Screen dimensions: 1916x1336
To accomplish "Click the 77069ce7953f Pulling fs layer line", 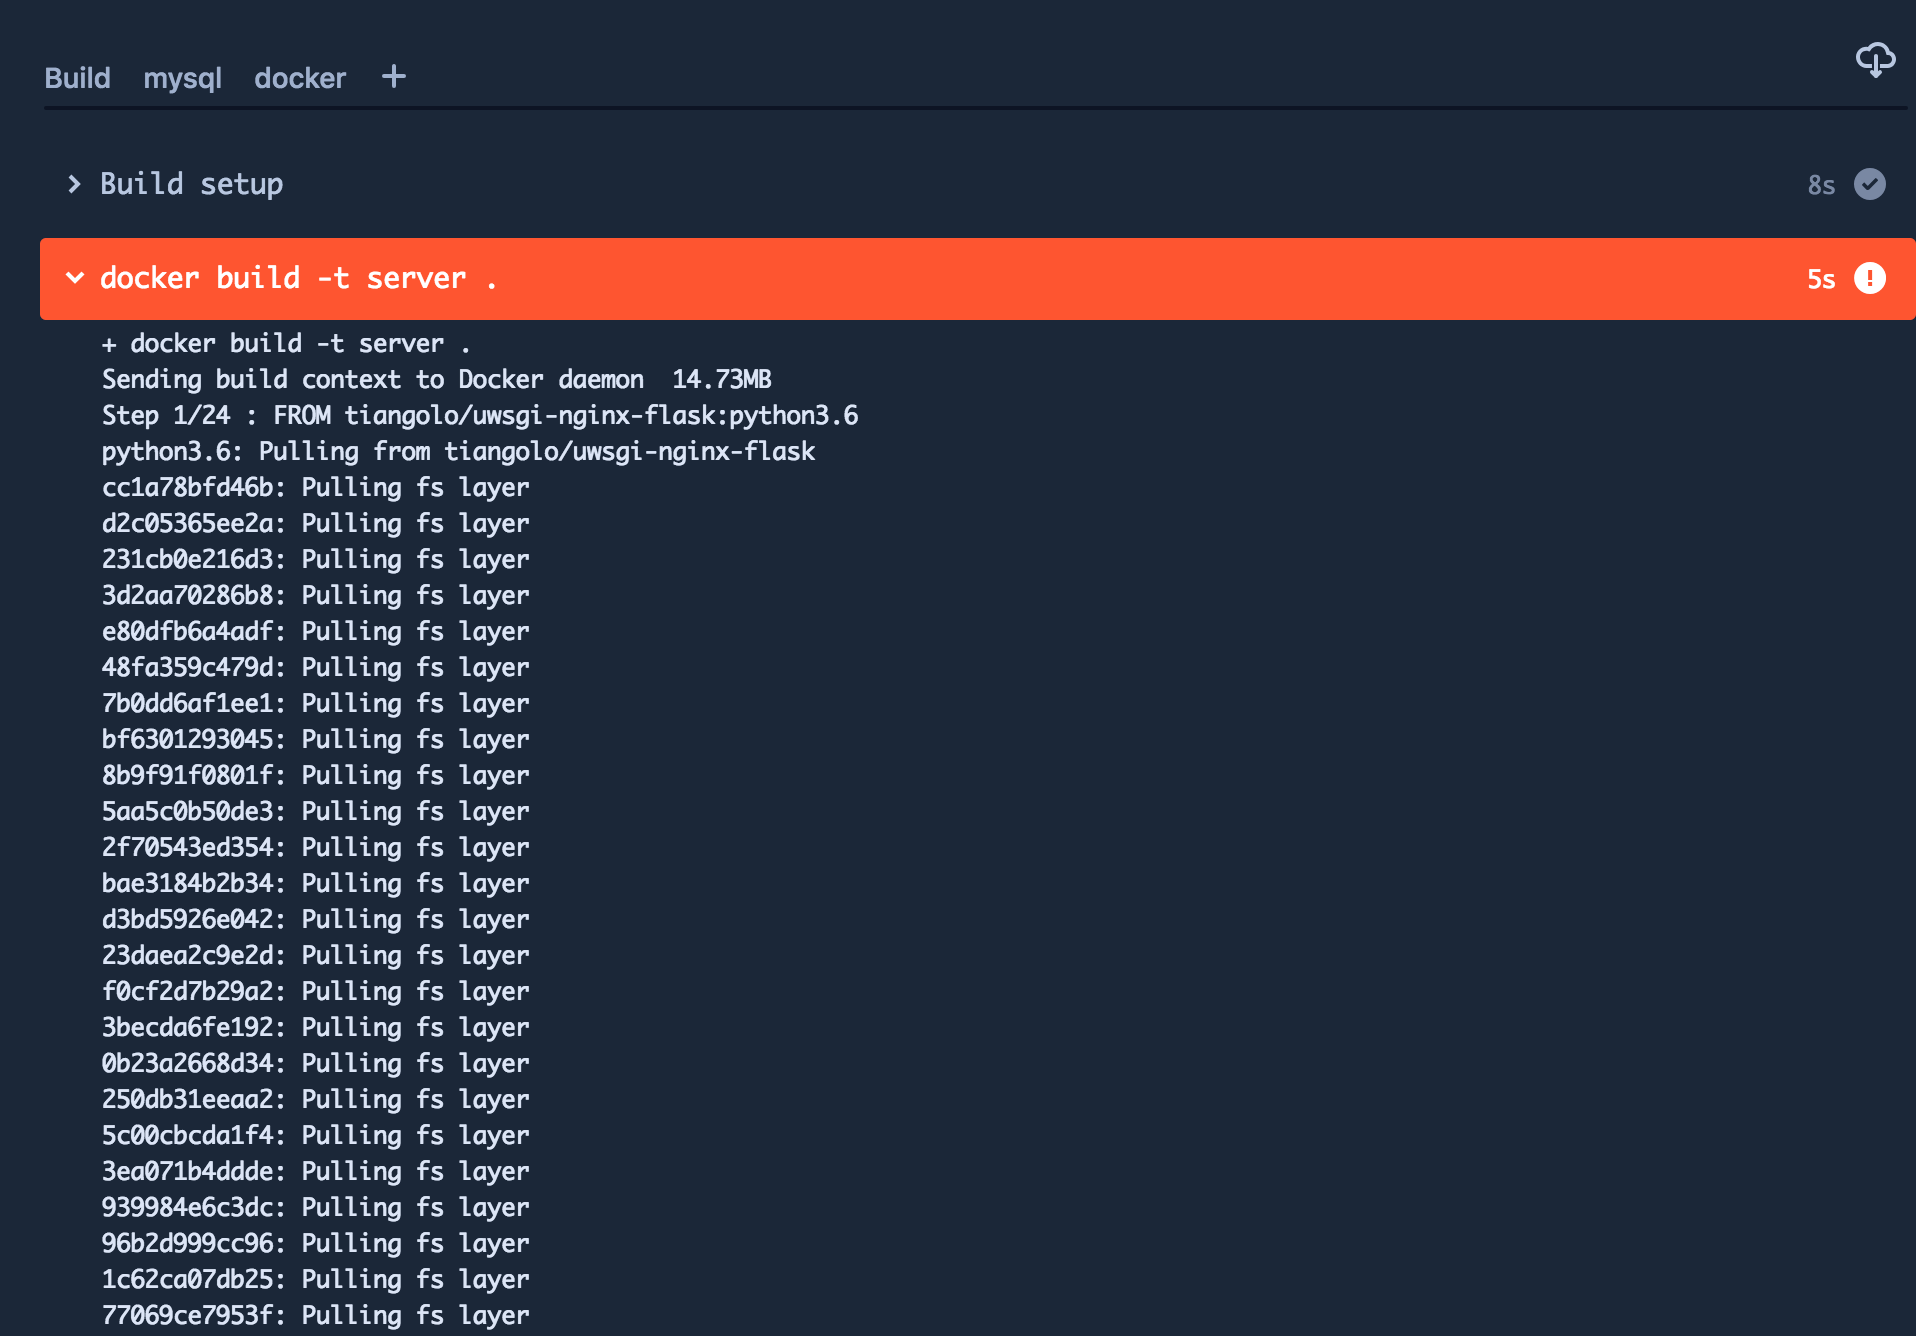I will coord(315,1315).
